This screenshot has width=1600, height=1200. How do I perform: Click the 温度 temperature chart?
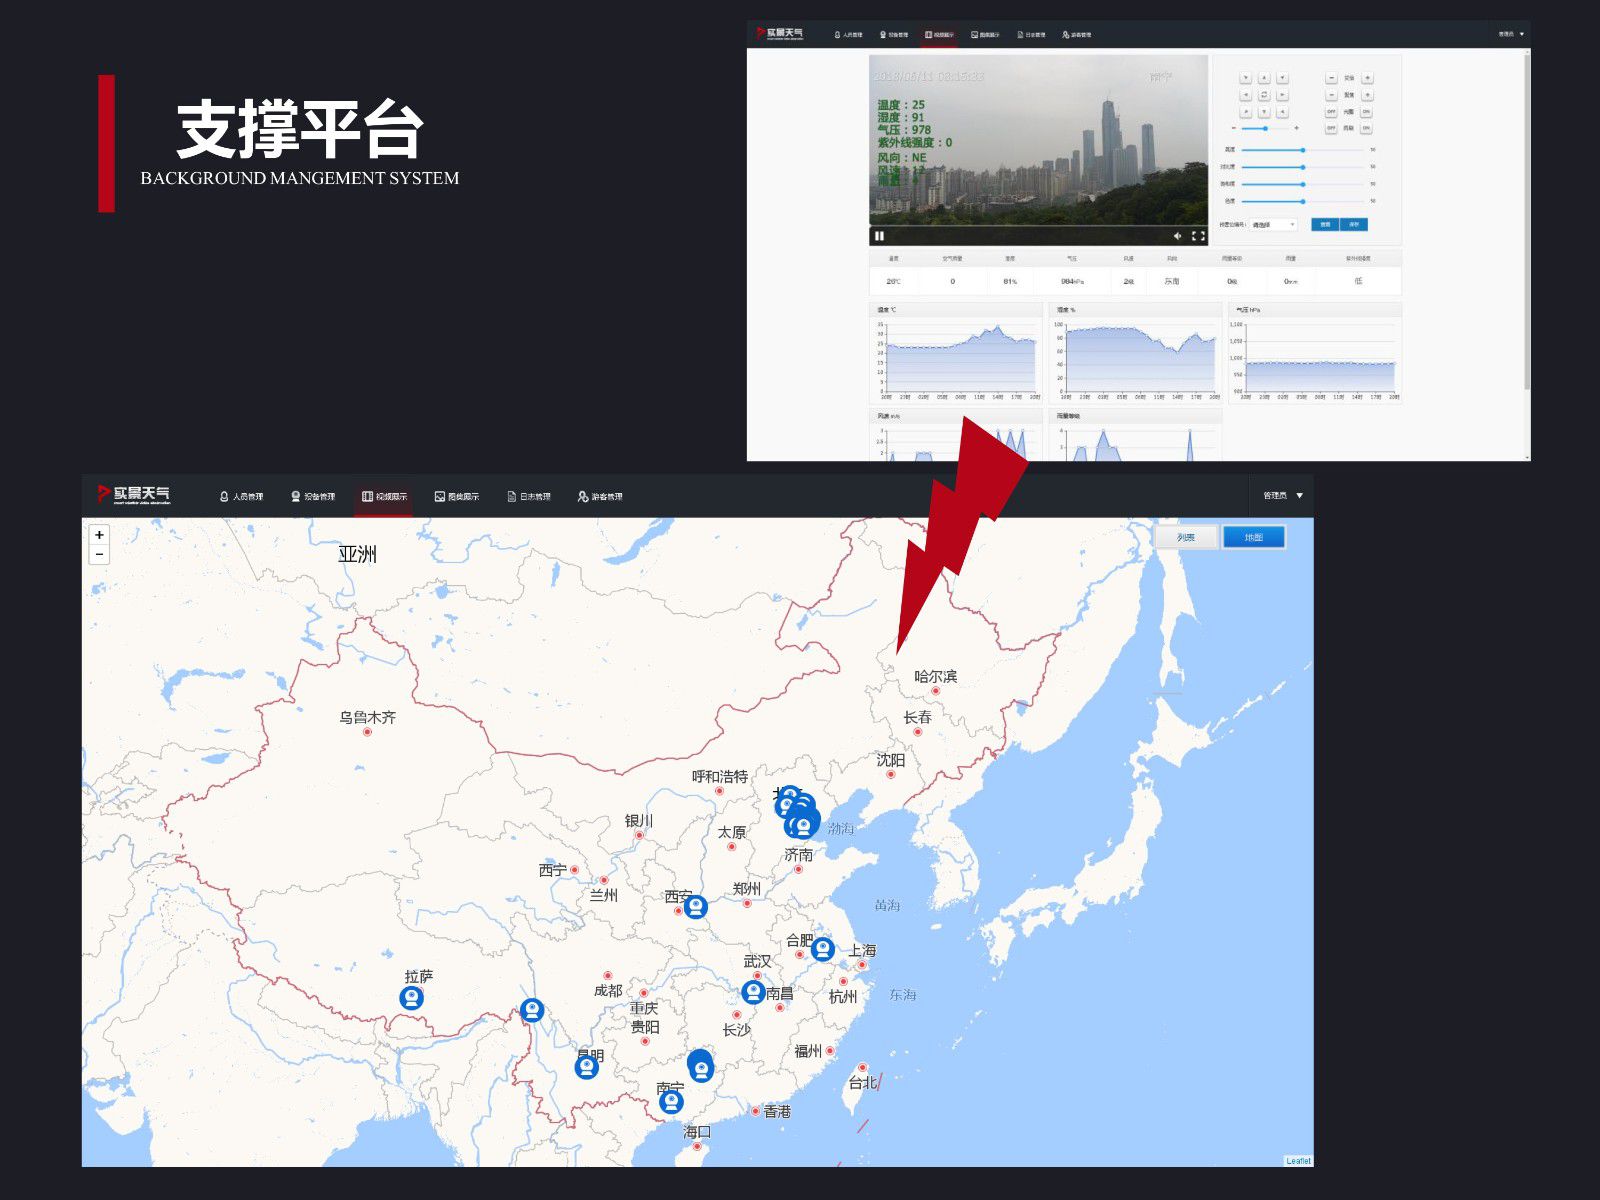click(x=956, y=353)
